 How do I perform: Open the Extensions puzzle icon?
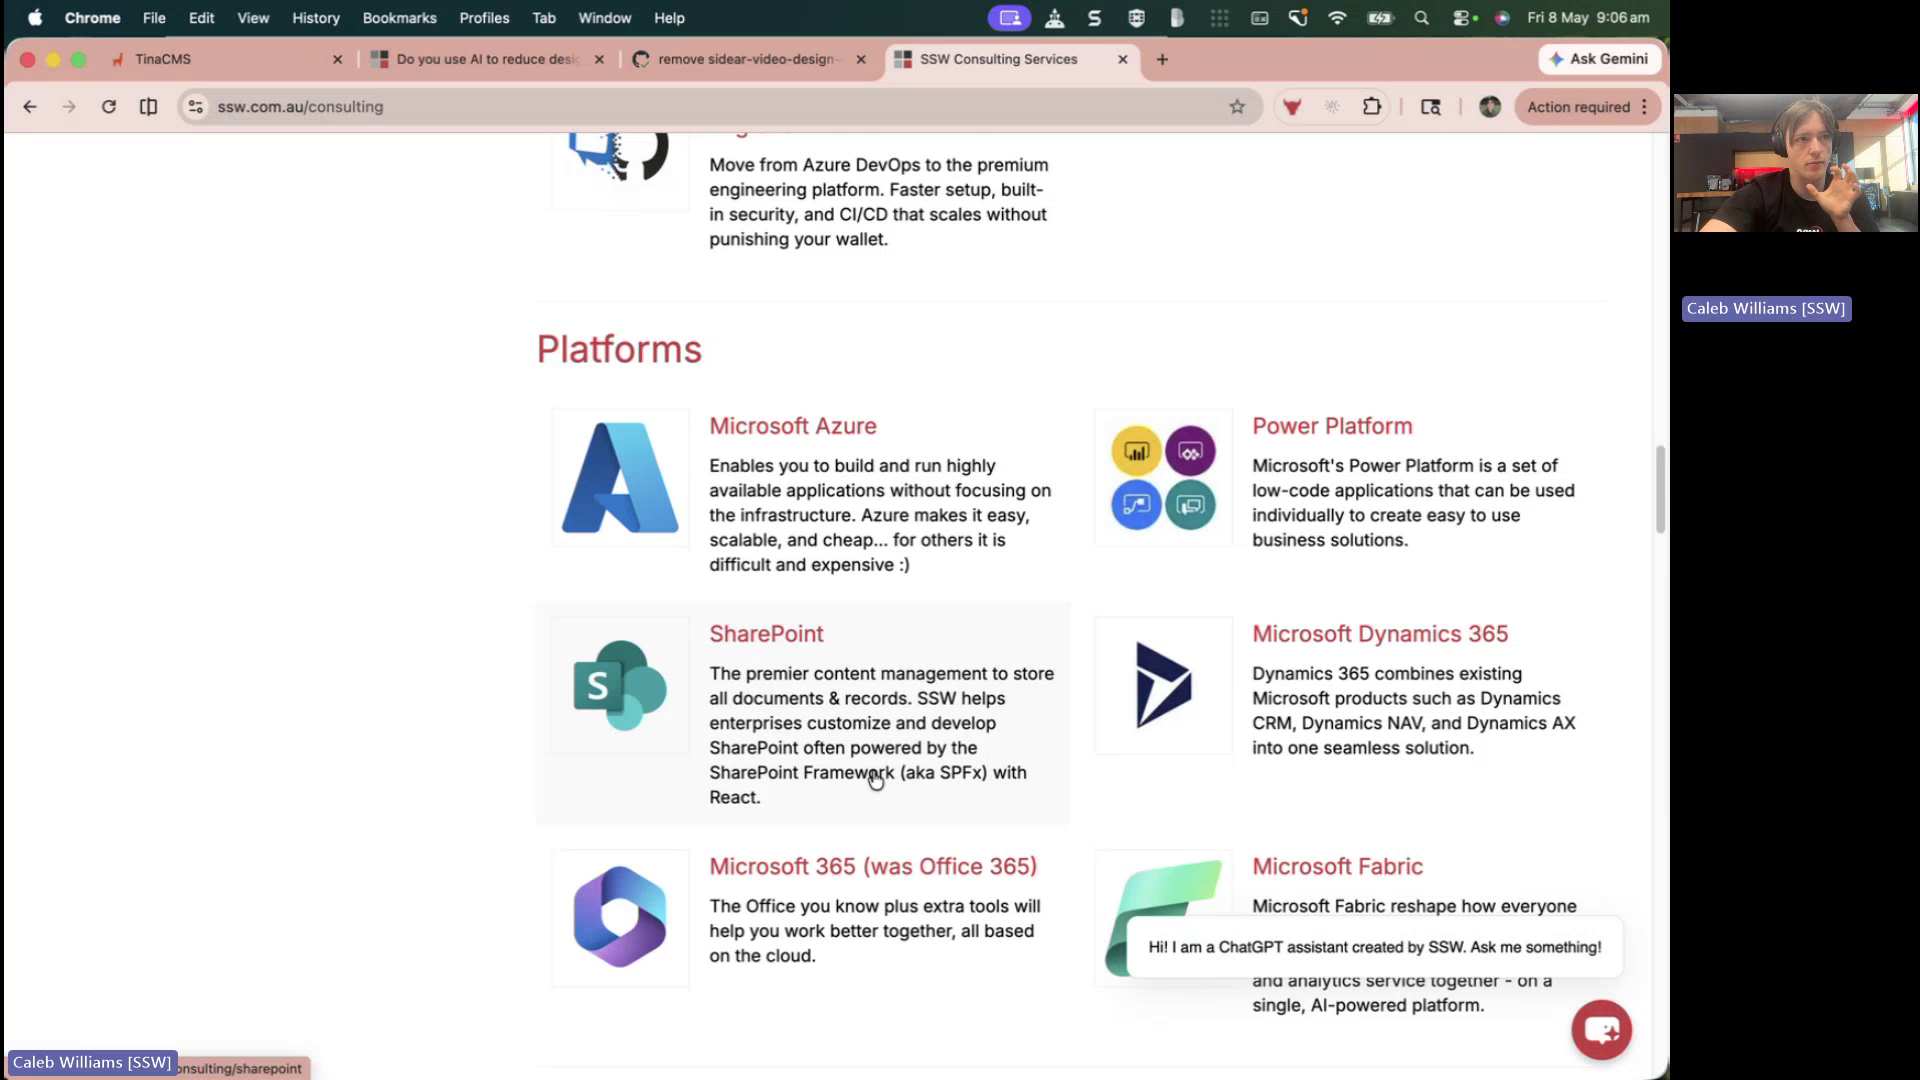coord(1372,107)
